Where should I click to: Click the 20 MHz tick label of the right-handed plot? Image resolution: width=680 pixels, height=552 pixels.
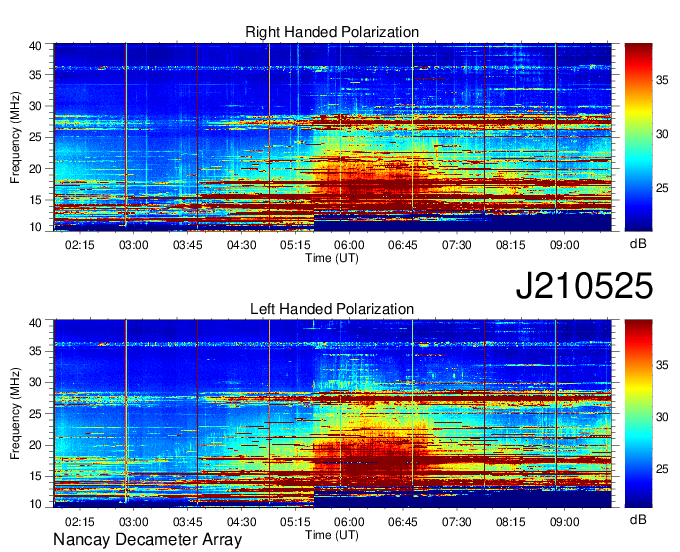click(x=35, y=169)
